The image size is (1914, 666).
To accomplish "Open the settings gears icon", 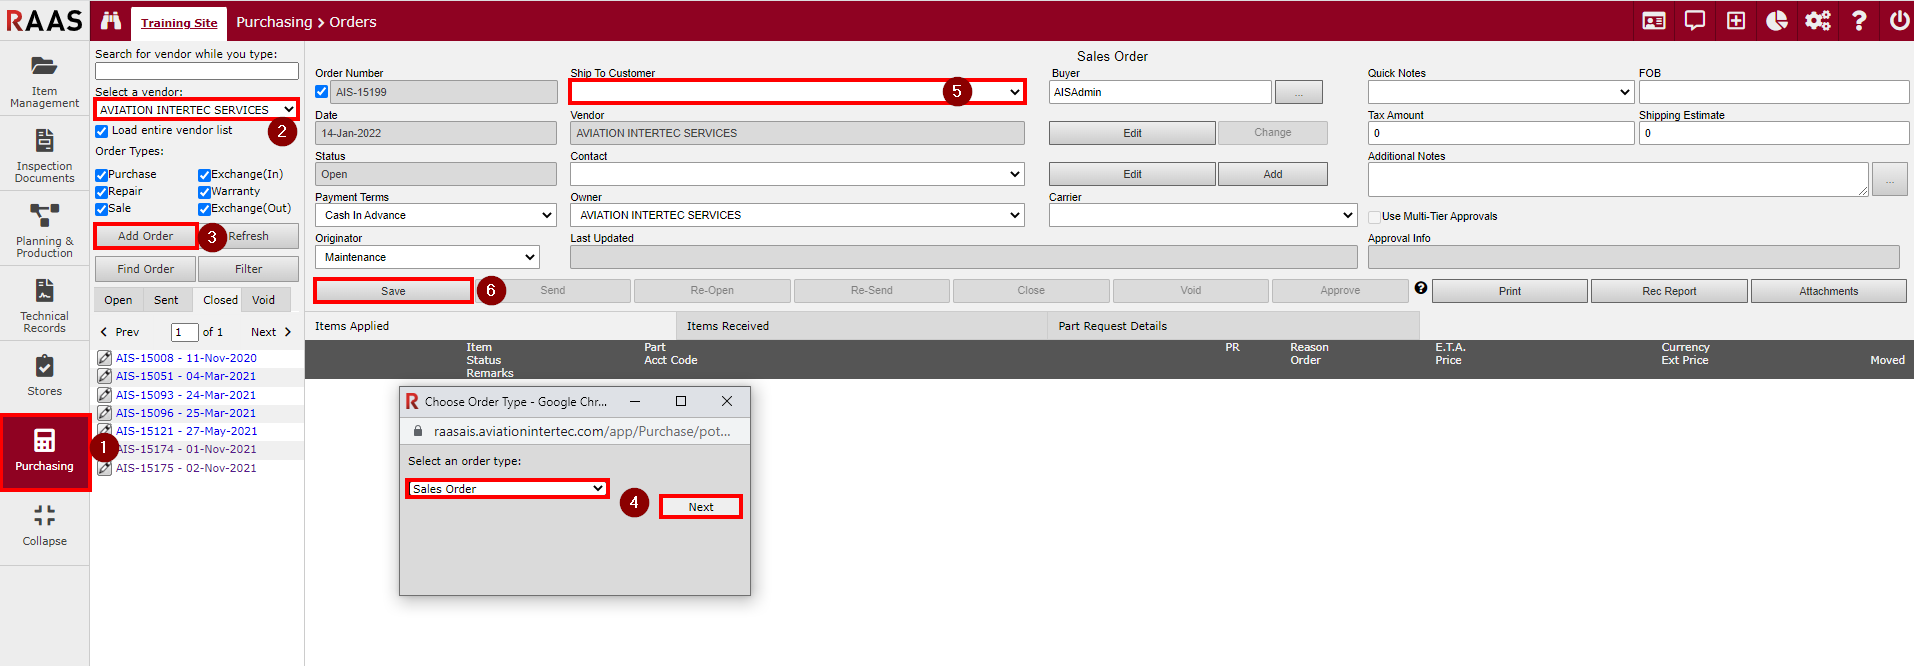I will 1817,21.
